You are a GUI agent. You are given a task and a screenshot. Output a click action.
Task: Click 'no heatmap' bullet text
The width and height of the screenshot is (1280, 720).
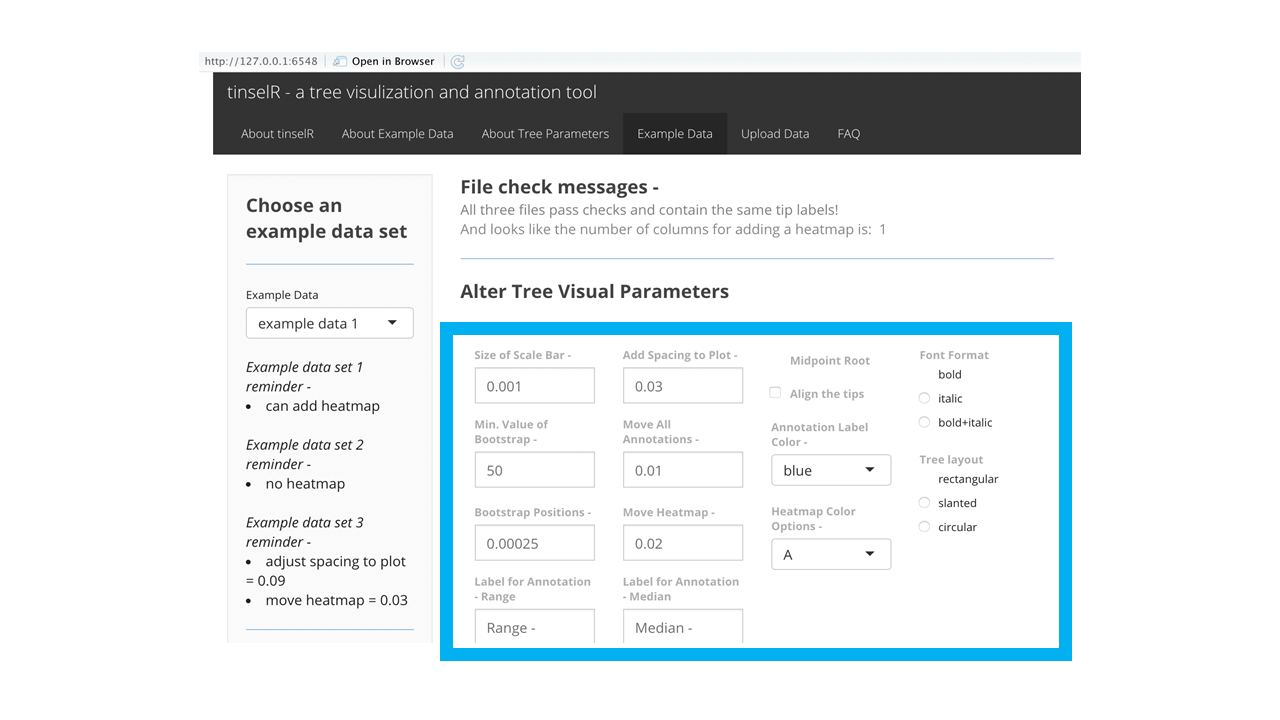305,484
